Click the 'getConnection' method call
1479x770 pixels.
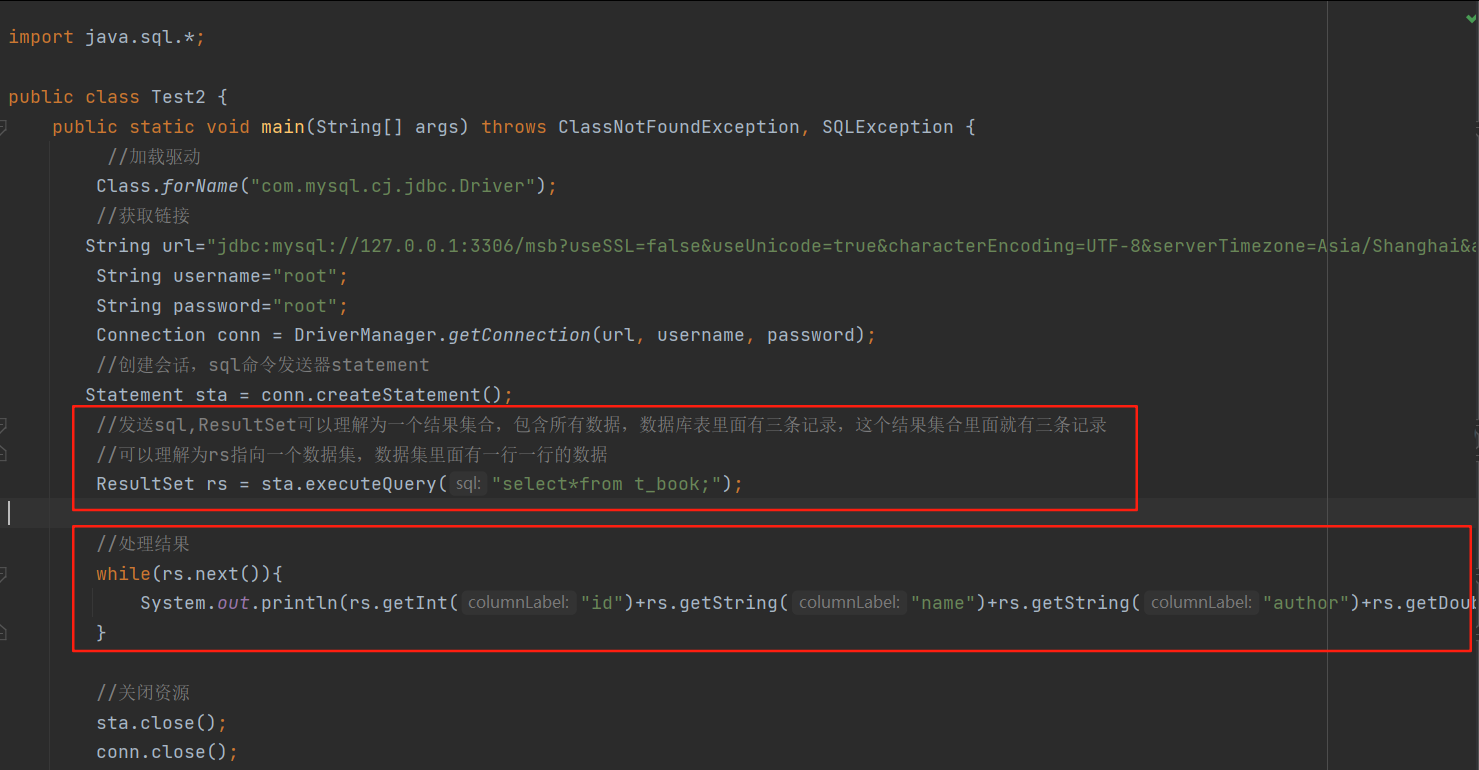tap(519, 335)
